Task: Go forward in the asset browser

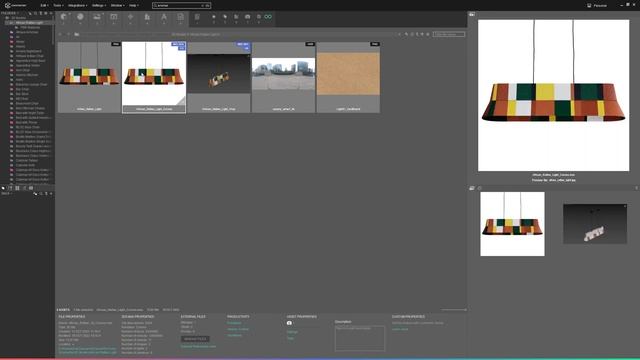Action: (x=68, y=34)
